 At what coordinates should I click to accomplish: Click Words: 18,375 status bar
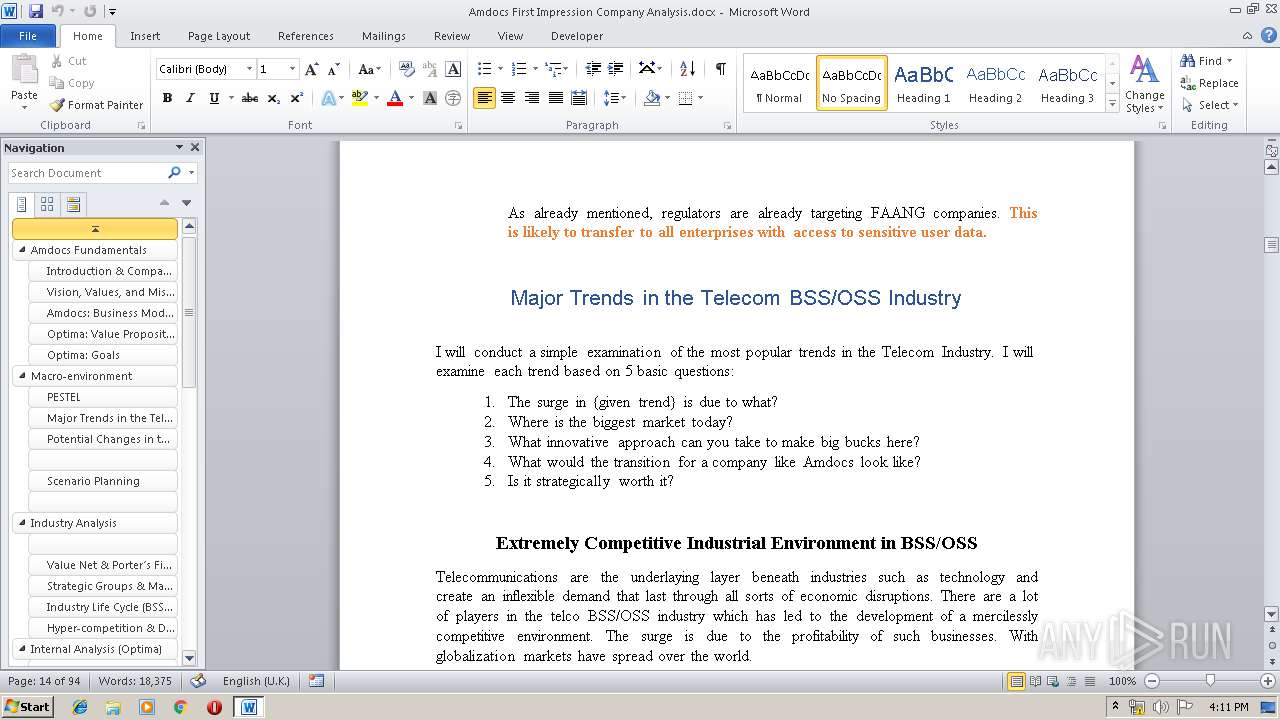(135, 681)
